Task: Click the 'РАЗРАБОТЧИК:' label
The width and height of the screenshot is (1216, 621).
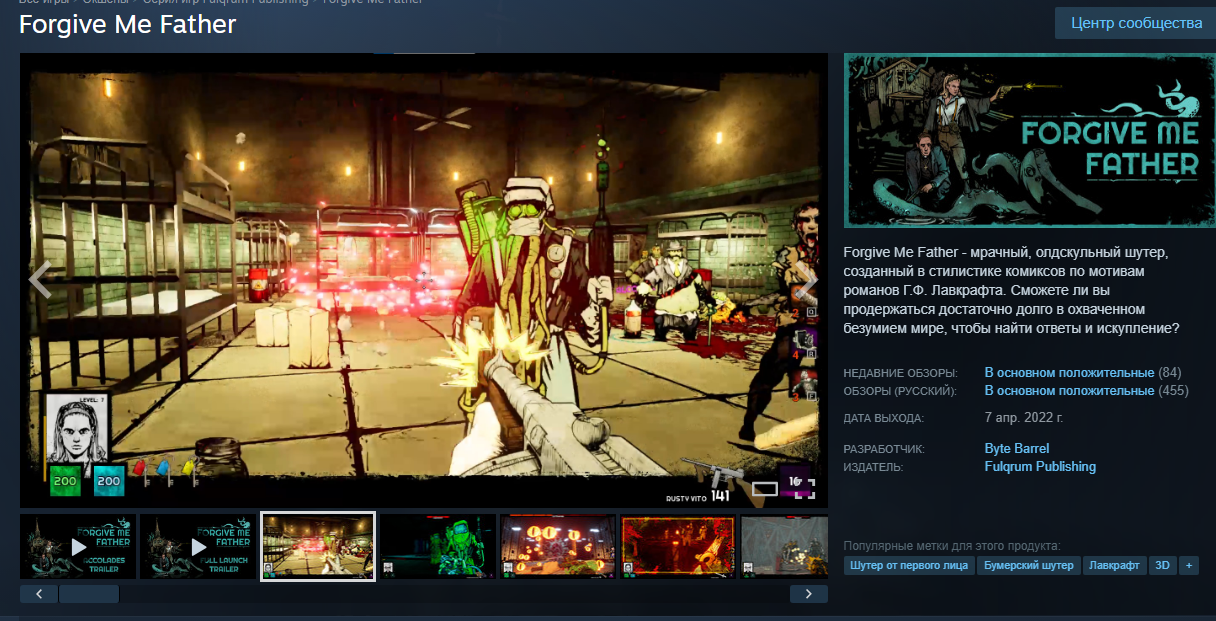Action: (x=885, y=450)
